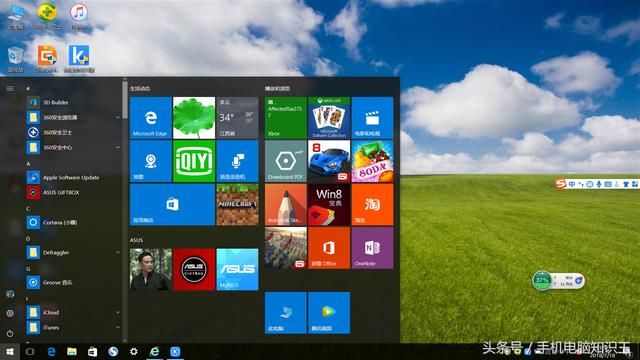Open the Maps webcam tile
640x360 pixels.
151,161
